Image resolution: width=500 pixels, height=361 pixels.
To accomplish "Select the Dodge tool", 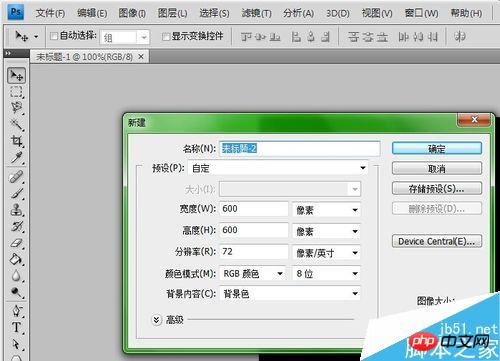I will click(x=16, y=292).
